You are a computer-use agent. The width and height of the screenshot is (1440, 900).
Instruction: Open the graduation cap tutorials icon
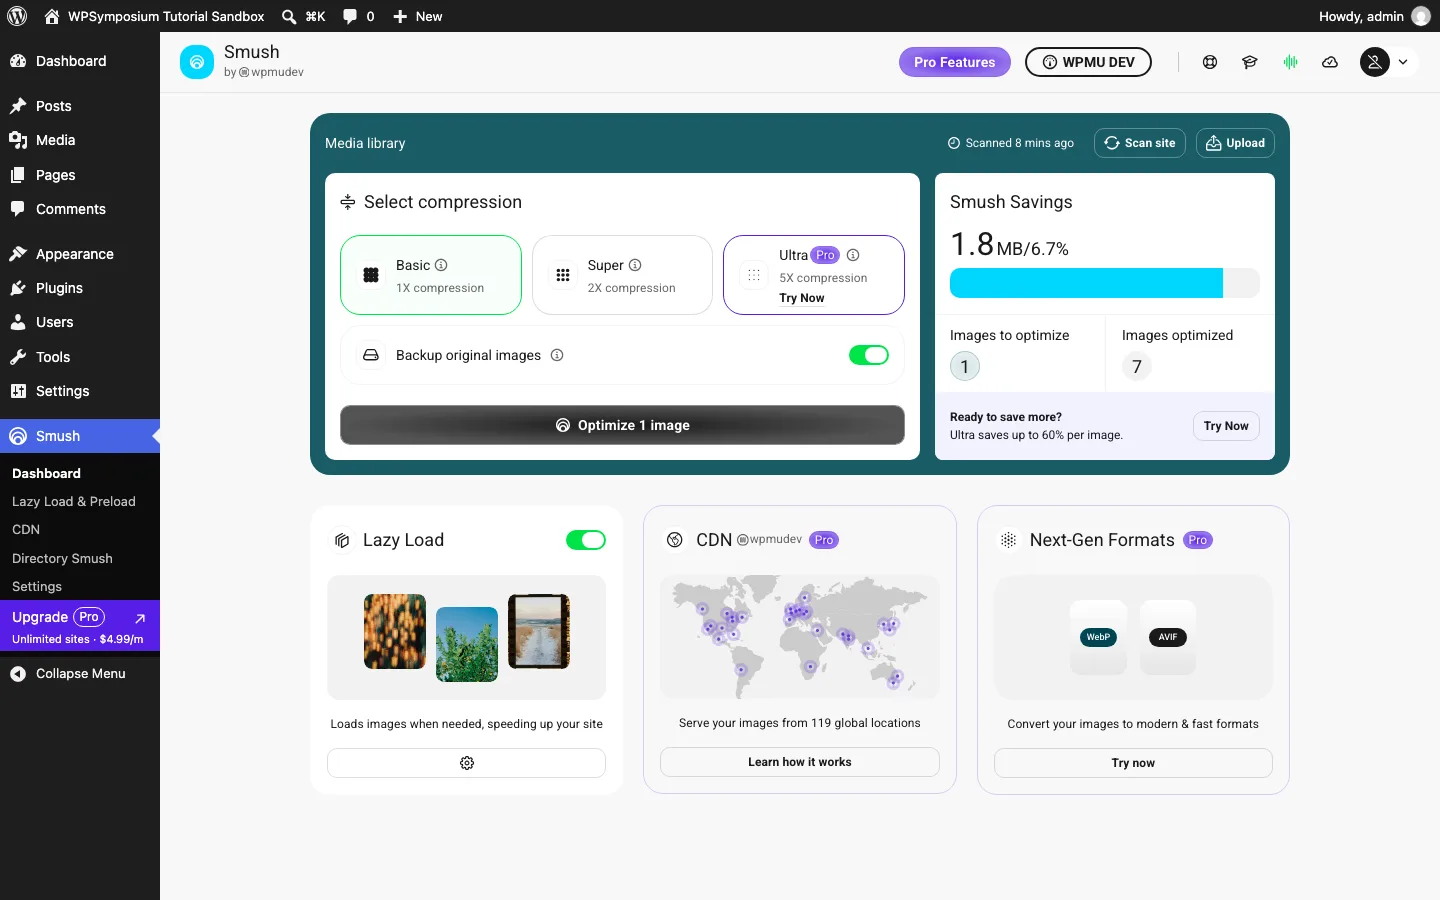1250,62
